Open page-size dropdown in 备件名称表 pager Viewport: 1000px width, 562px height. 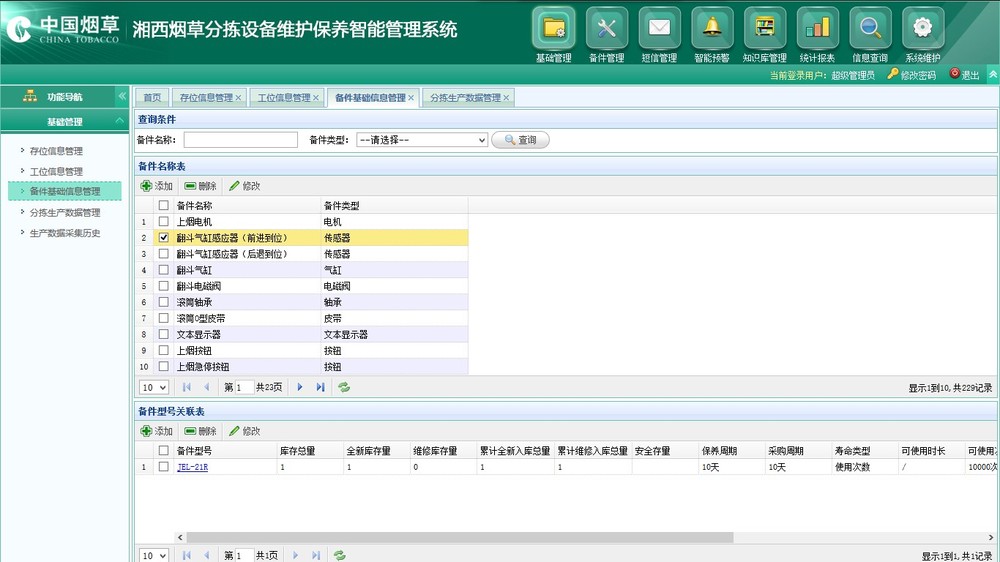(154, 387)
